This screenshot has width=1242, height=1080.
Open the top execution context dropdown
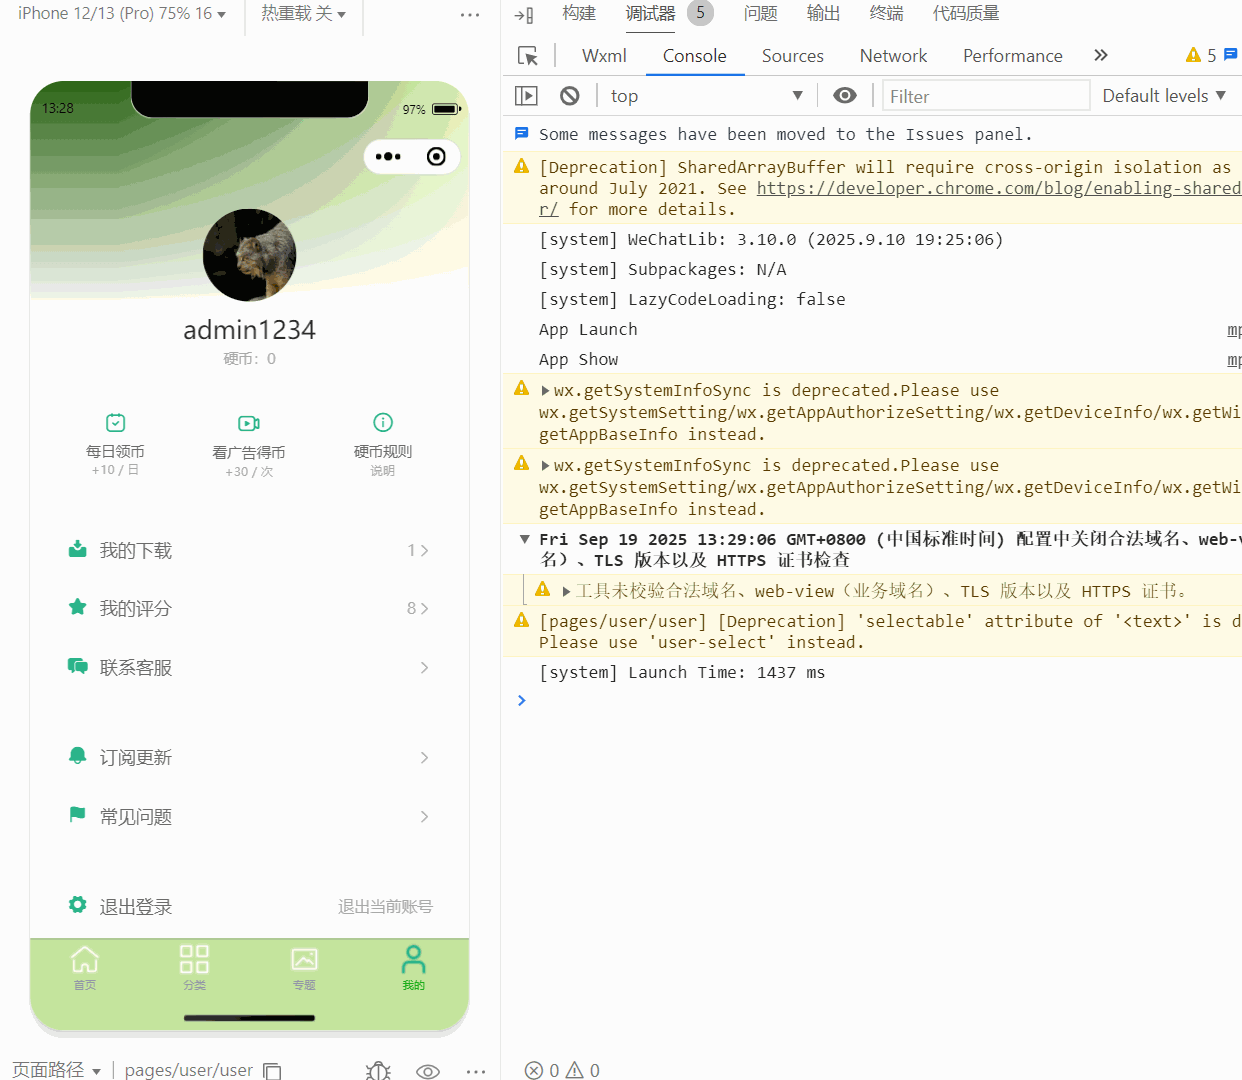pyautogui.click(x=706, y=96)
